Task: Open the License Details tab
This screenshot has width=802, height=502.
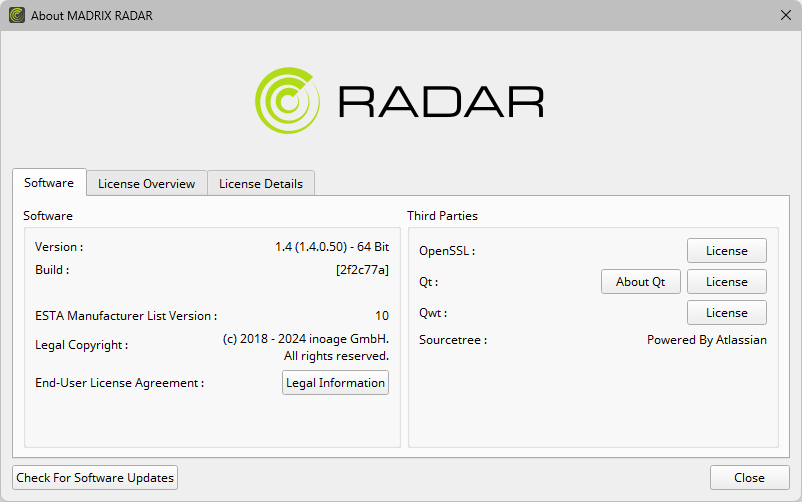Action: (x=261, y=184)
